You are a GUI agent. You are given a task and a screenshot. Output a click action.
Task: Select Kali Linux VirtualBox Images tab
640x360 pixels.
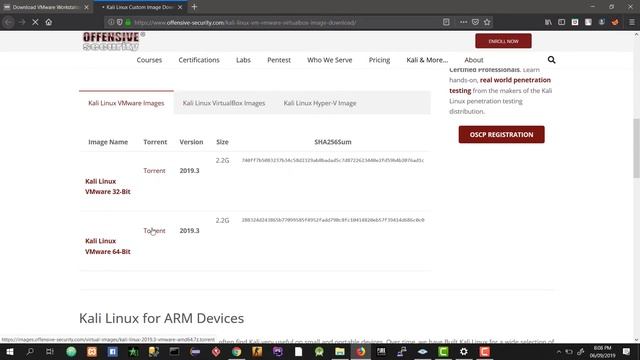[224, 103]
